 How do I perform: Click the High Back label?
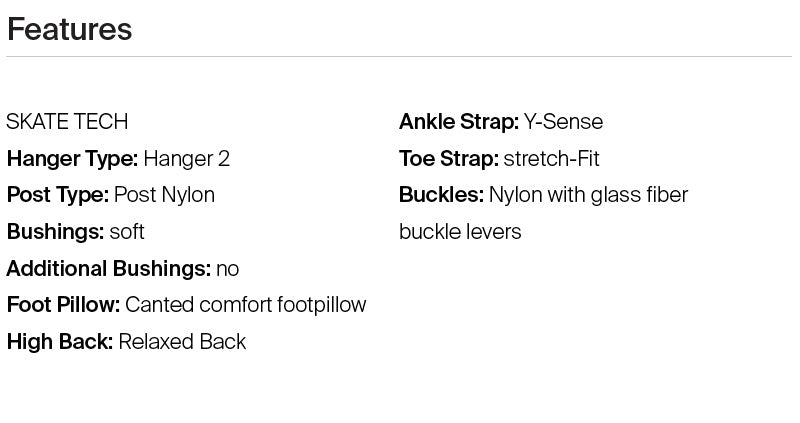[x=60, y=342]
